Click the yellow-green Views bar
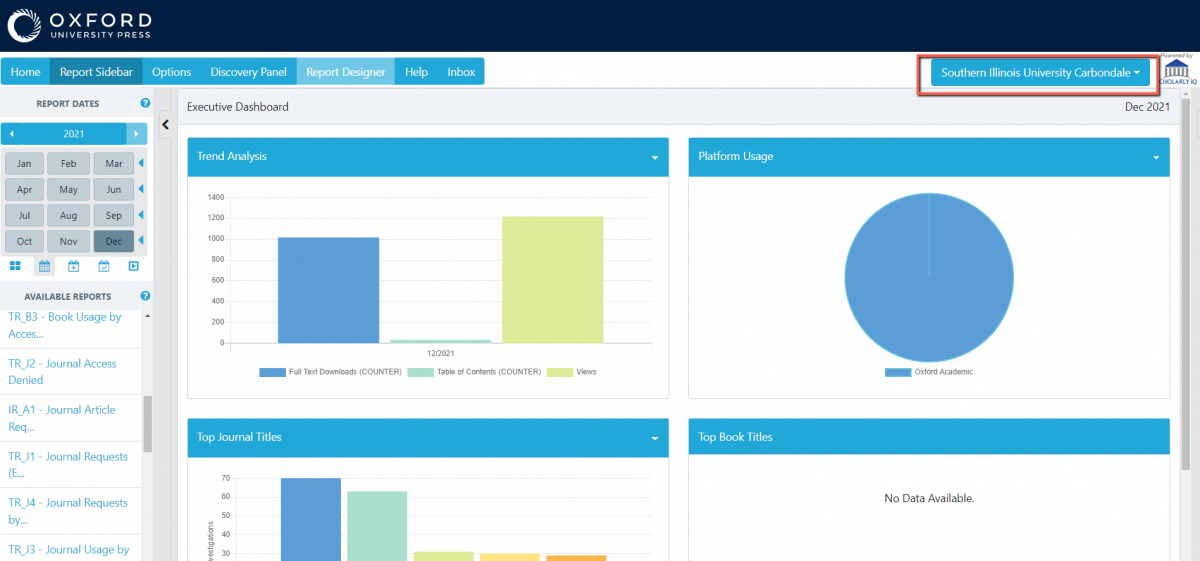The height and width of the screenshot is (561, 1200). [x=553, y=280]
